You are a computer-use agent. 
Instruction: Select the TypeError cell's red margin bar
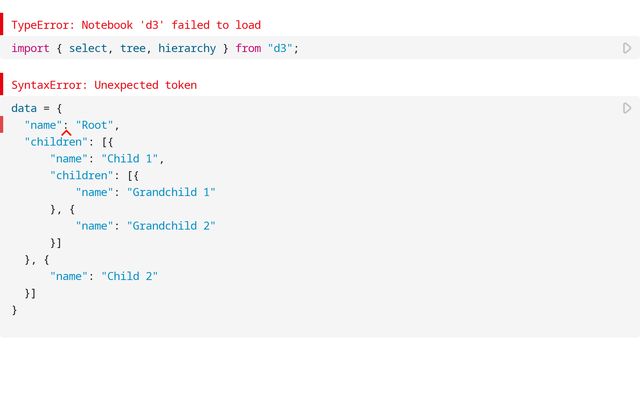pyautogui.click(x=2, y=24)
